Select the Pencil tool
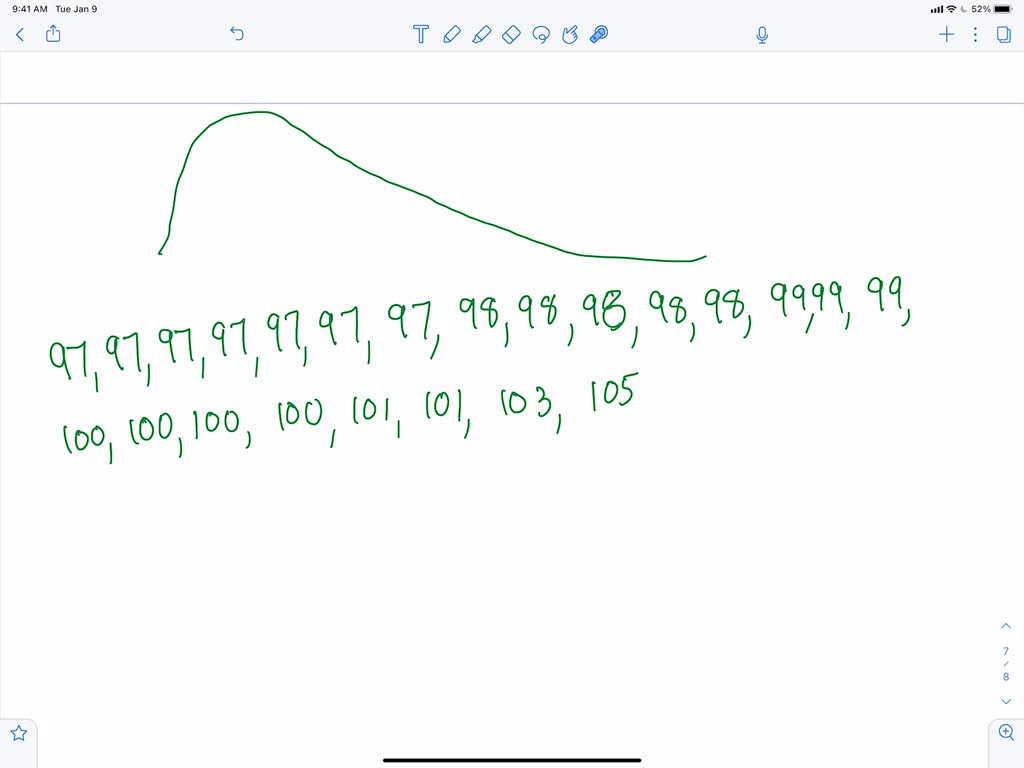Image resolution: width=1024 pixels, height=768 pixels. coord(451,34)
